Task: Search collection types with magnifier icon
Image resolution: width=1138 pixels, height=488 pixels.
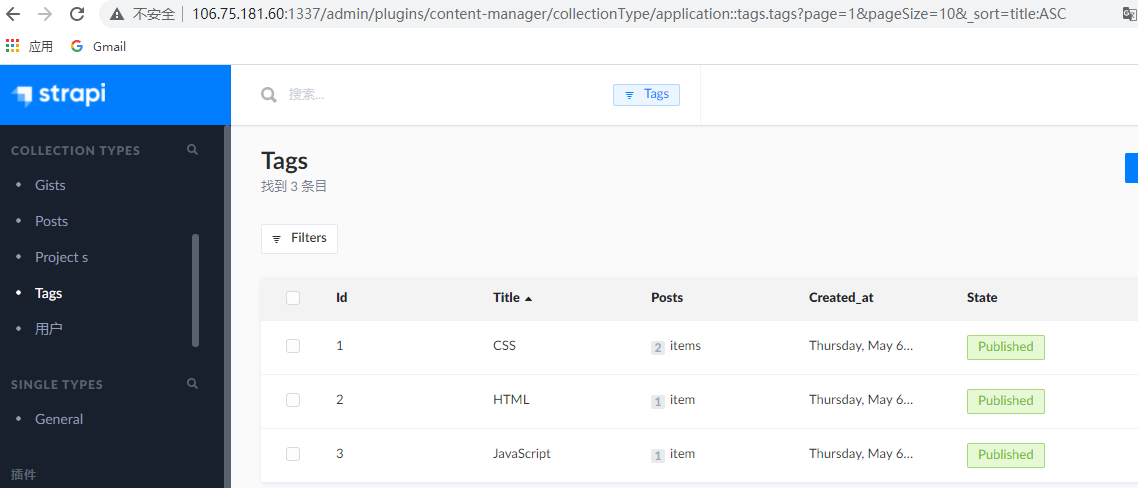Action: point(192,150)
